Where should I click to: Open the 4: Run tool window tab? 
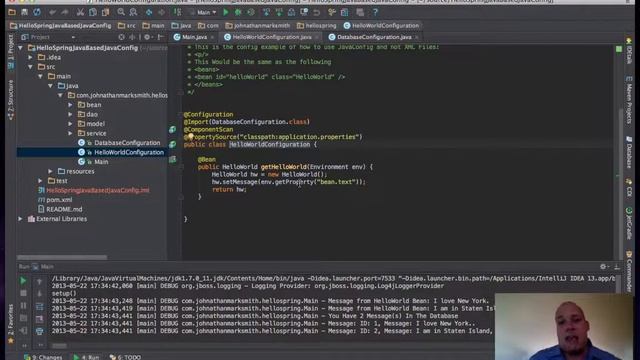(x=86, y=357)
